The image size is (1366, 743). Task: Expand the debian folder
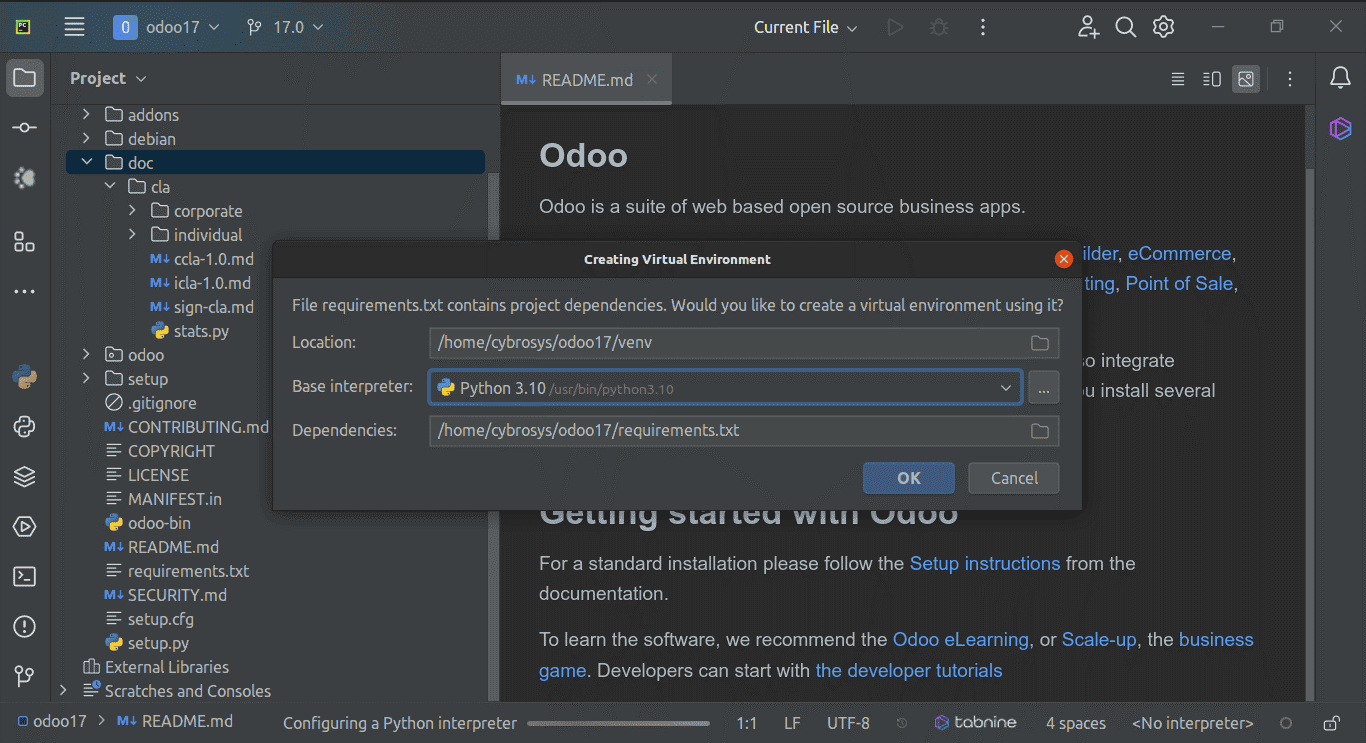86,139
